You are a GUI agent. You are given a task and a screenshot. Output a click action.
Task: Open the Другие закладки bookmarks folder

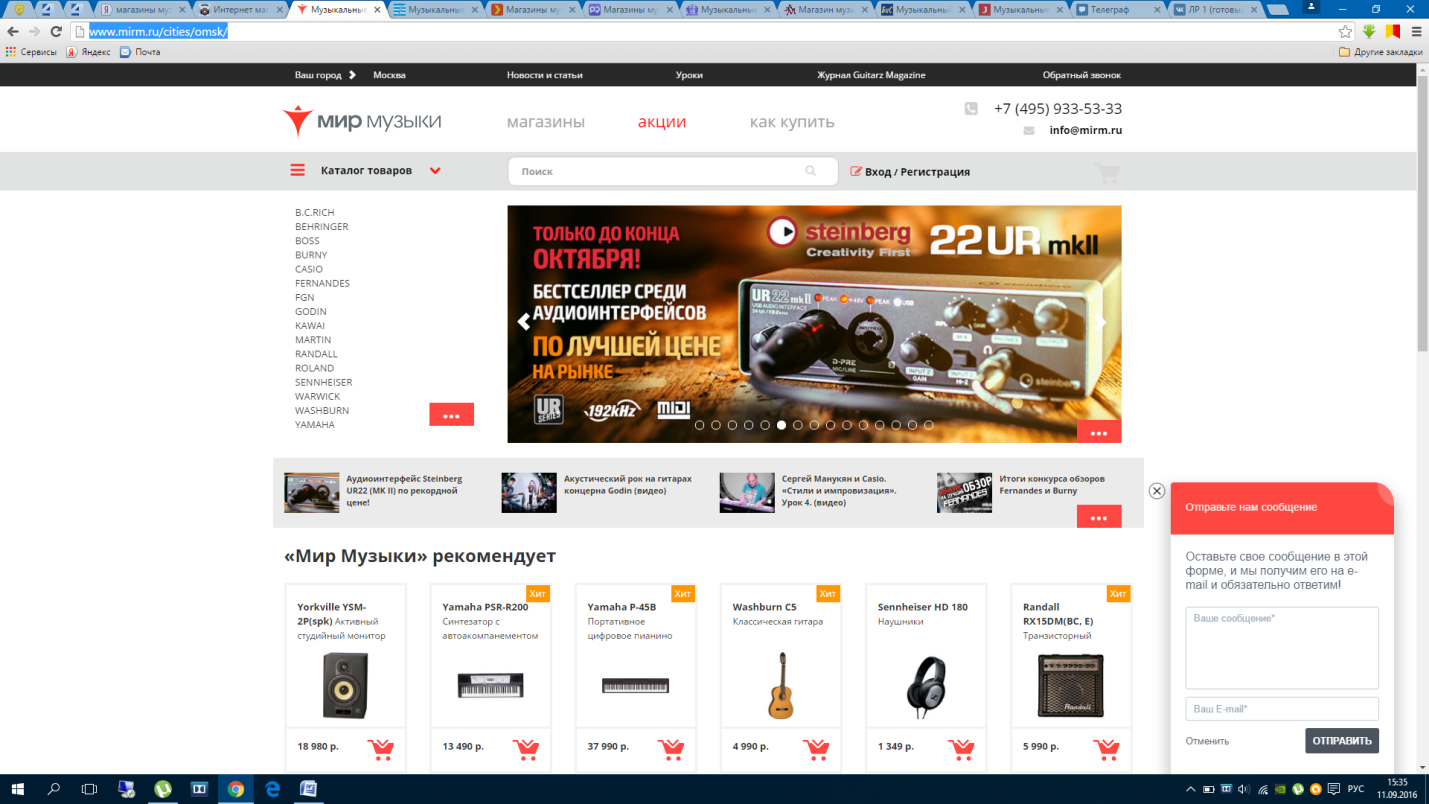coord(1380,52)
